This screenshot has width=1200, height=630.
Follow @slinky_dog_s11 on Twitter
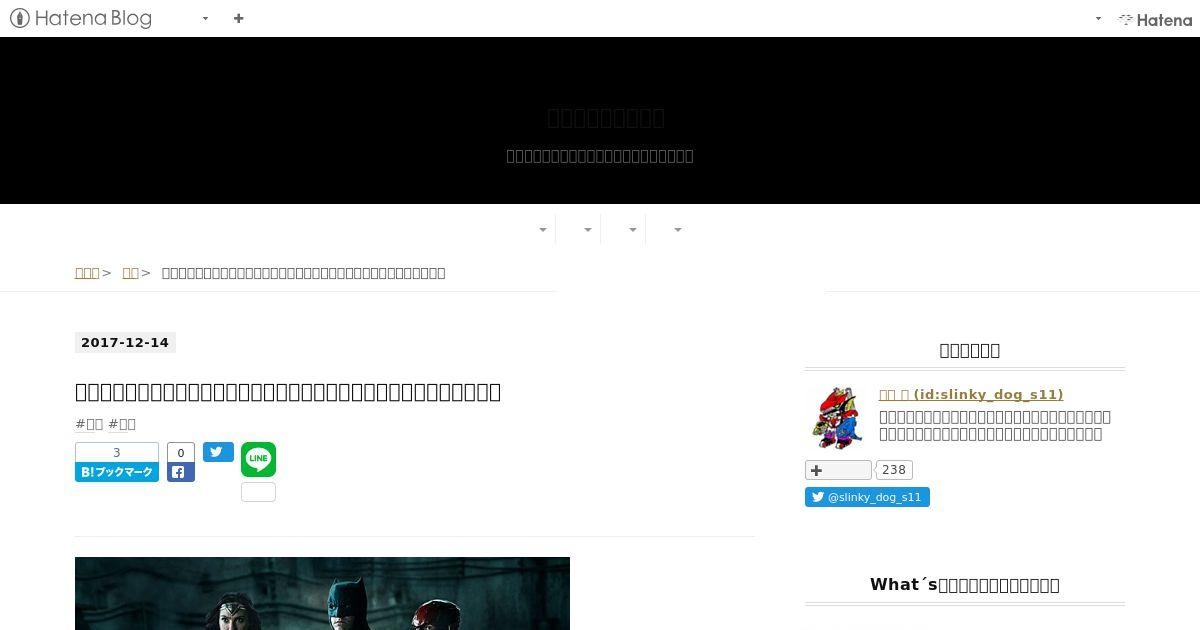[x=867, y=497]
